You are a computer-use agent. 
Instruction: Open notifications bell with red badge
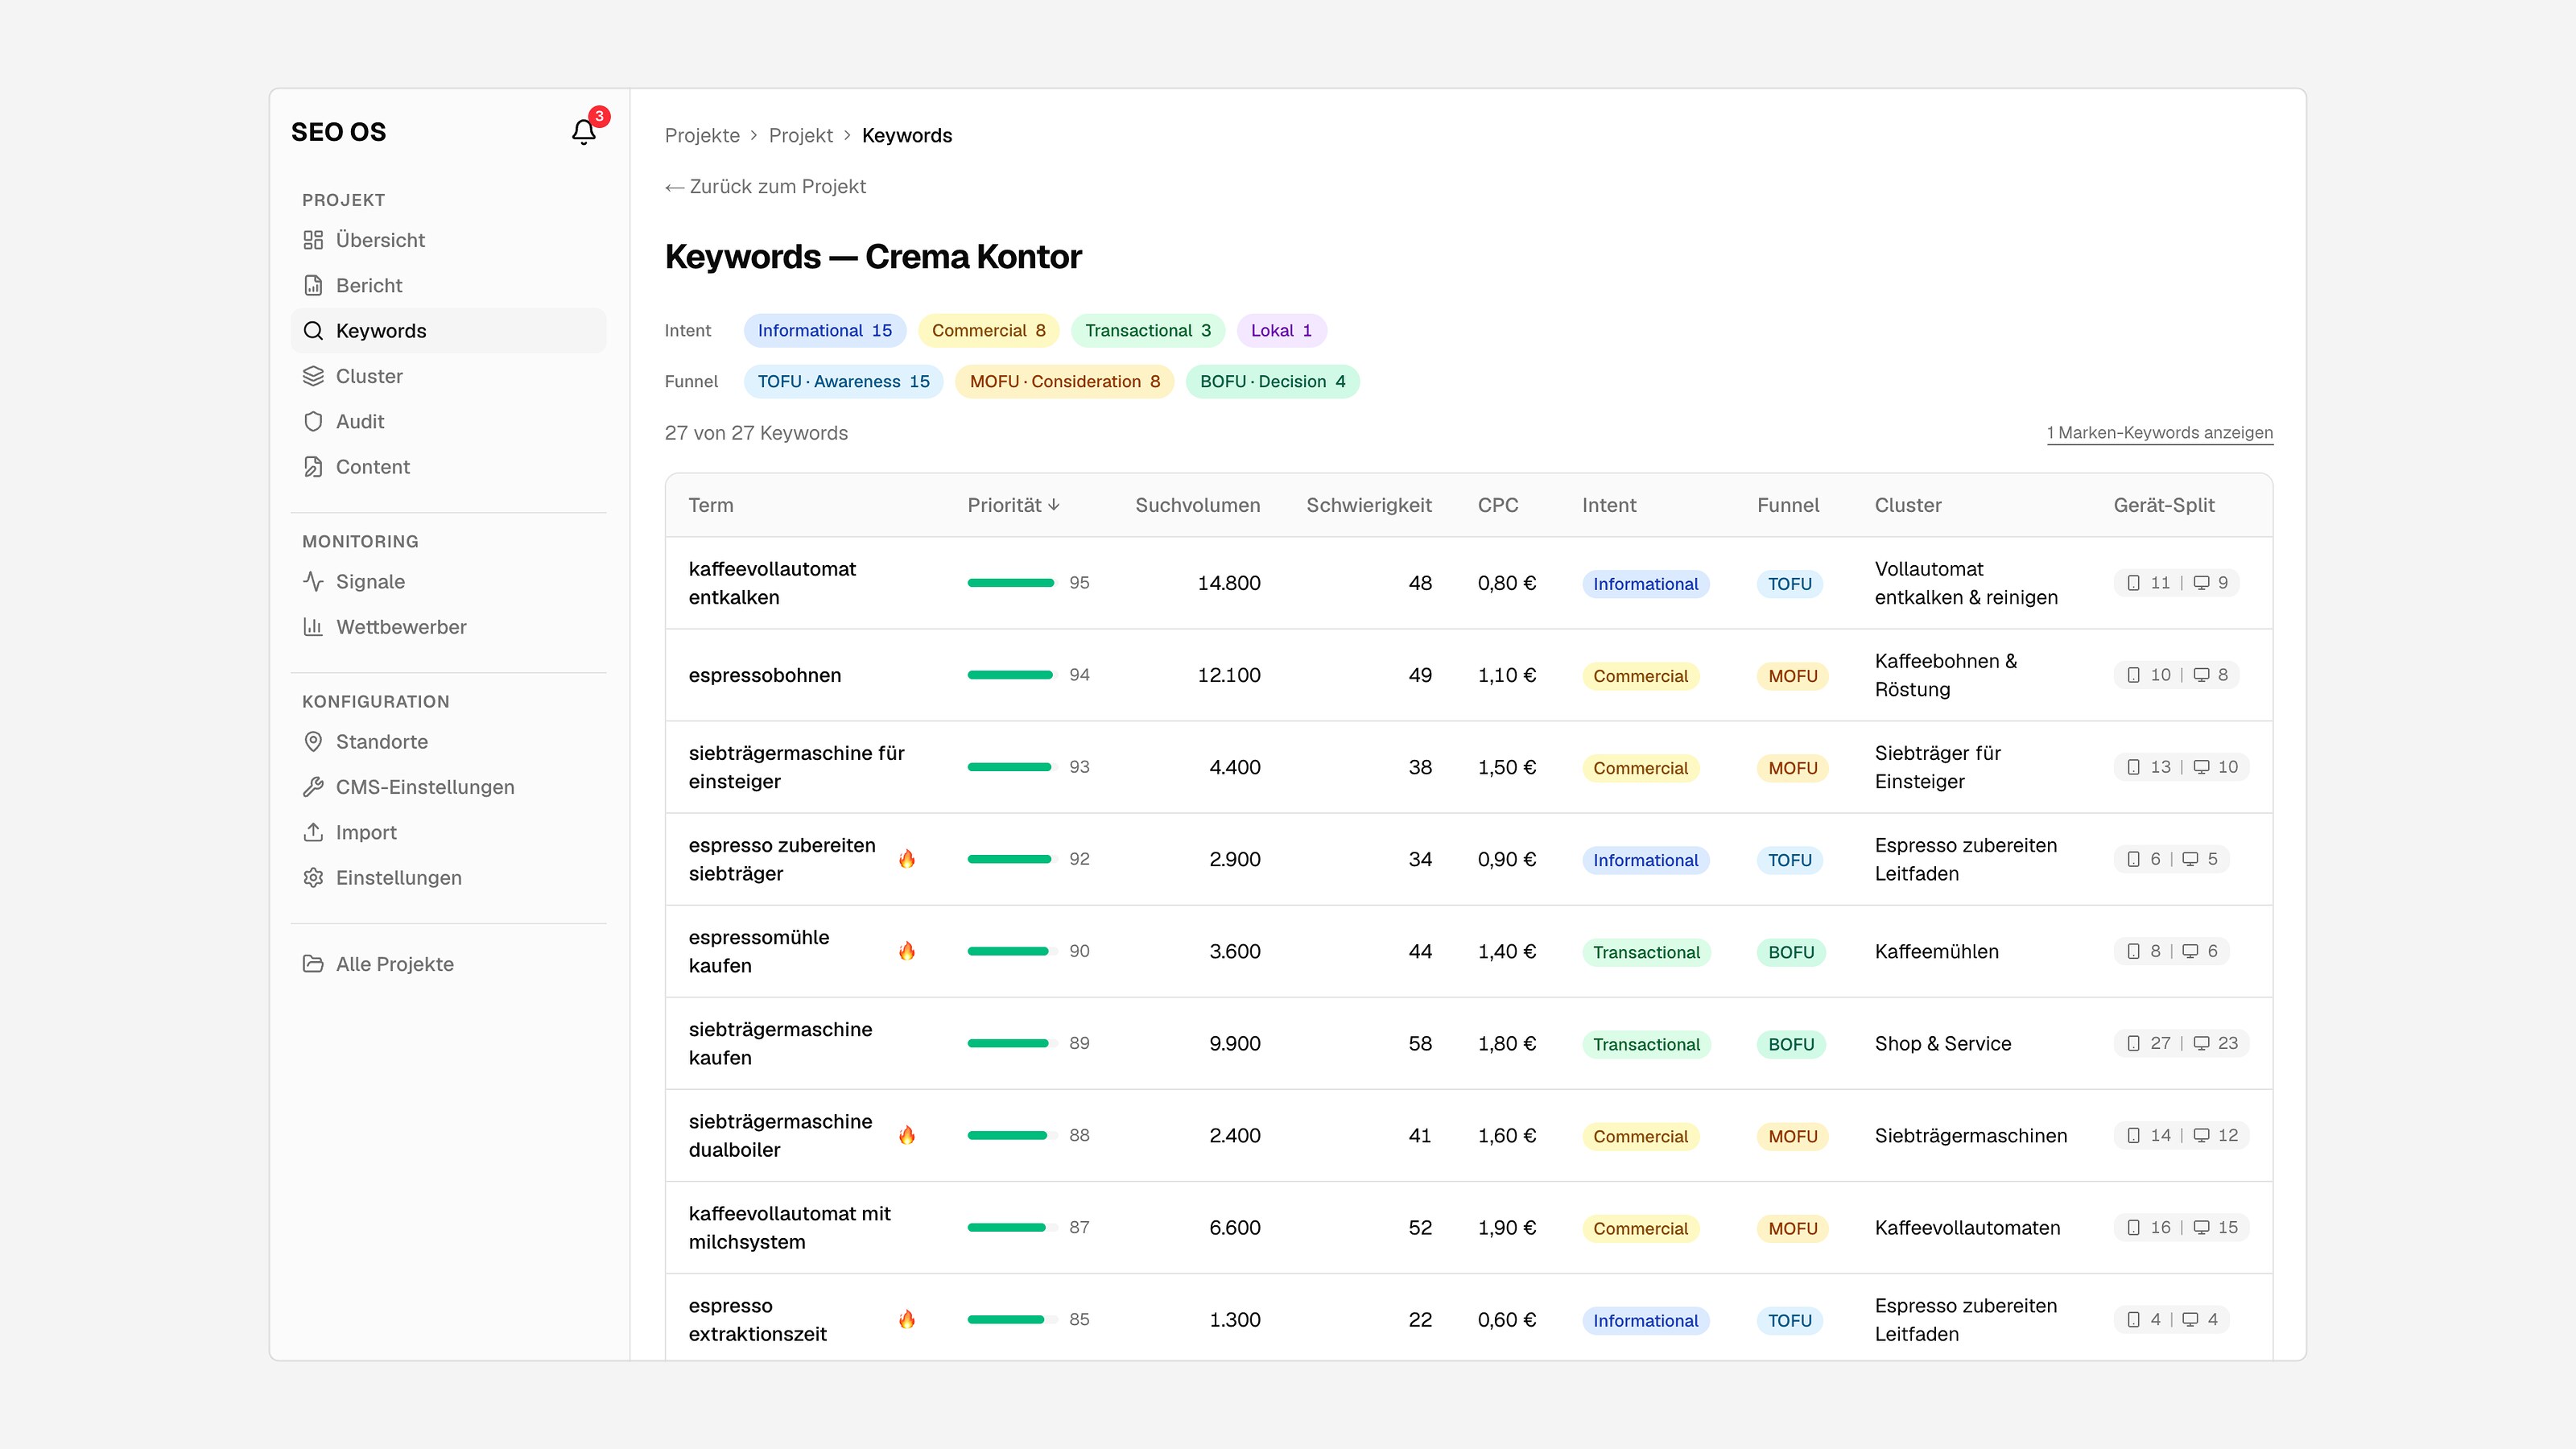[x=584, y=131]
